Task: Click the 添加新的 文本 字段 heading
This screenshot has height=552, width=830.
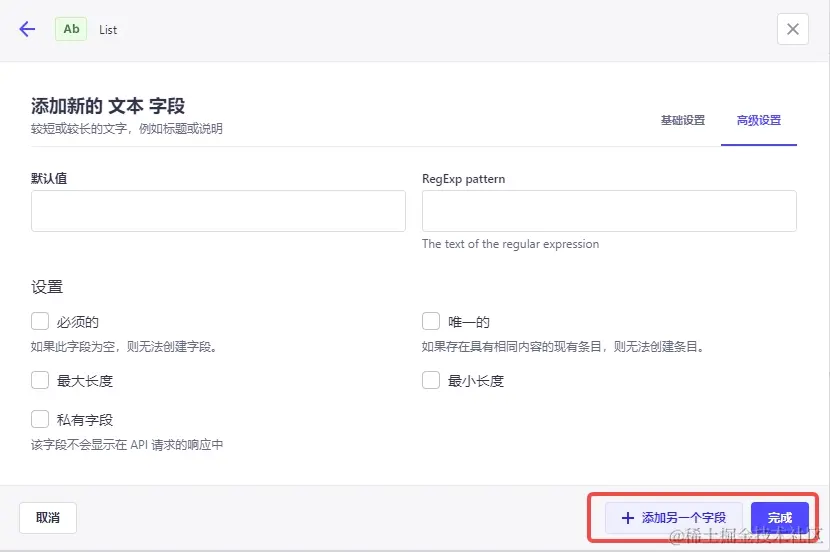Action: 108,106
